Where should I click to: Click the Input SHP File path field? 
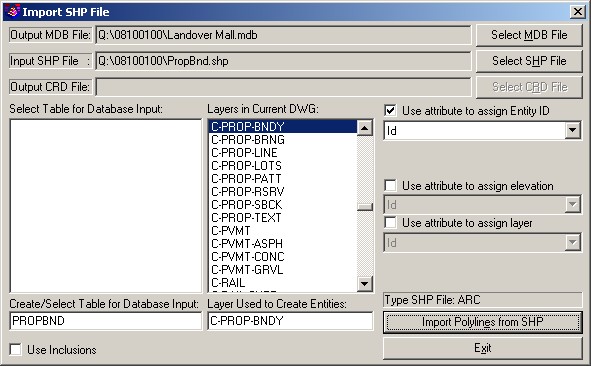coord(283,61)
